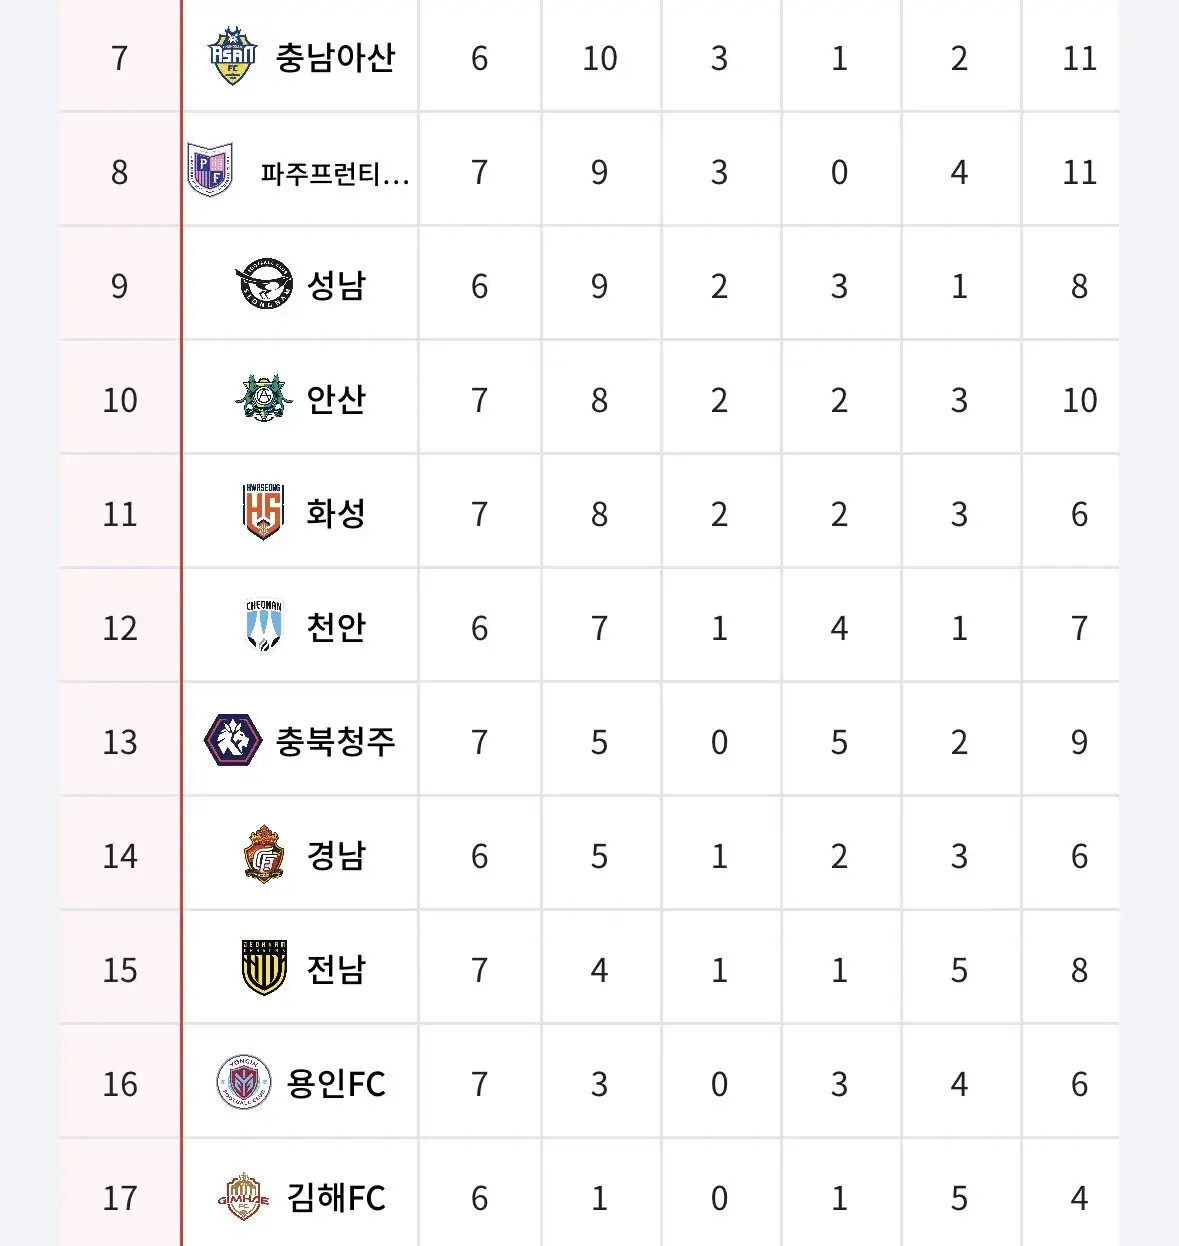Viewport: 1179px width, 1246px height.
Task: Select the rank 12 cell for 천안
Action: click(x=120, y=628)
